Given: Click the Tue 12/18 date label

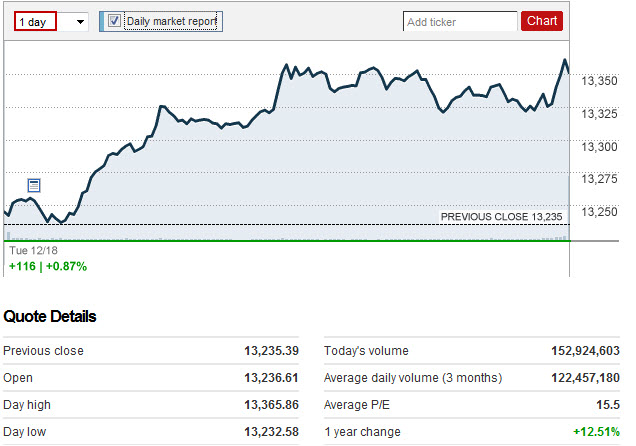Looking at the screenshot, I should click(33, 250).
